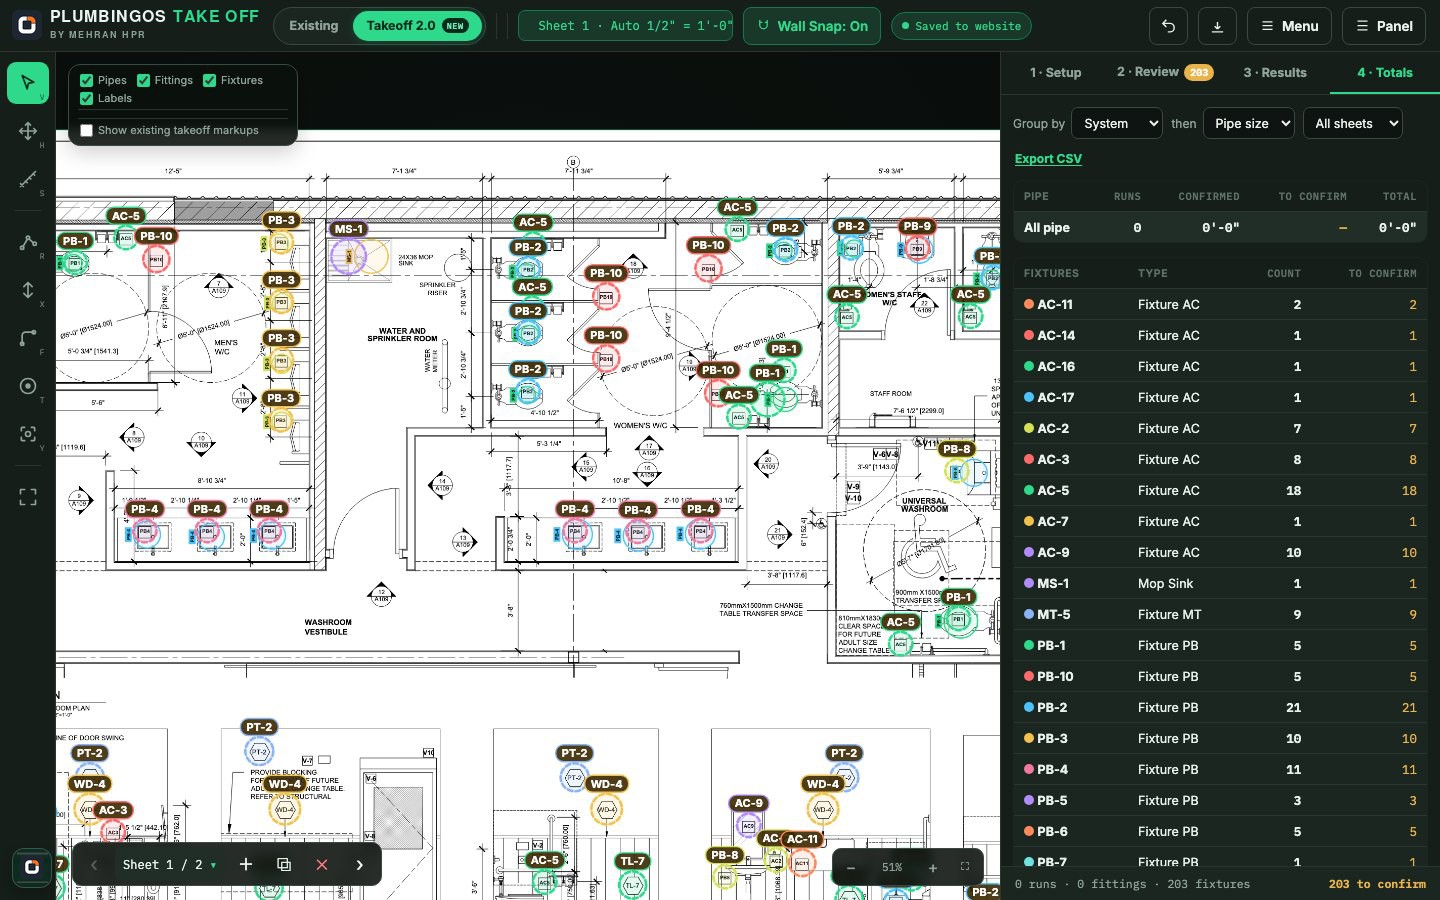Toggle Wall Snap On button

click(x=812, y=26)
